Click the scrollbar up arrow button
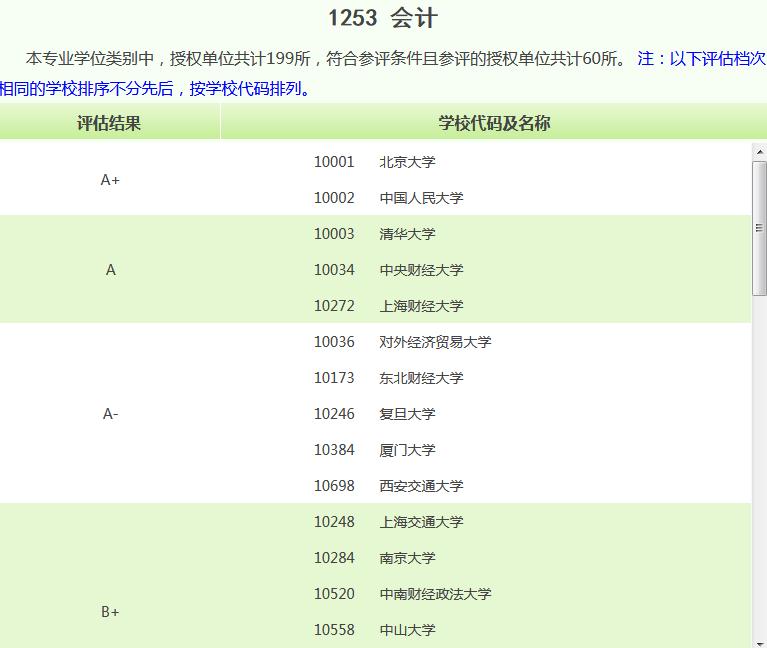Image resolution: width=767 pixels, height=648 pixels. (759, 151)
